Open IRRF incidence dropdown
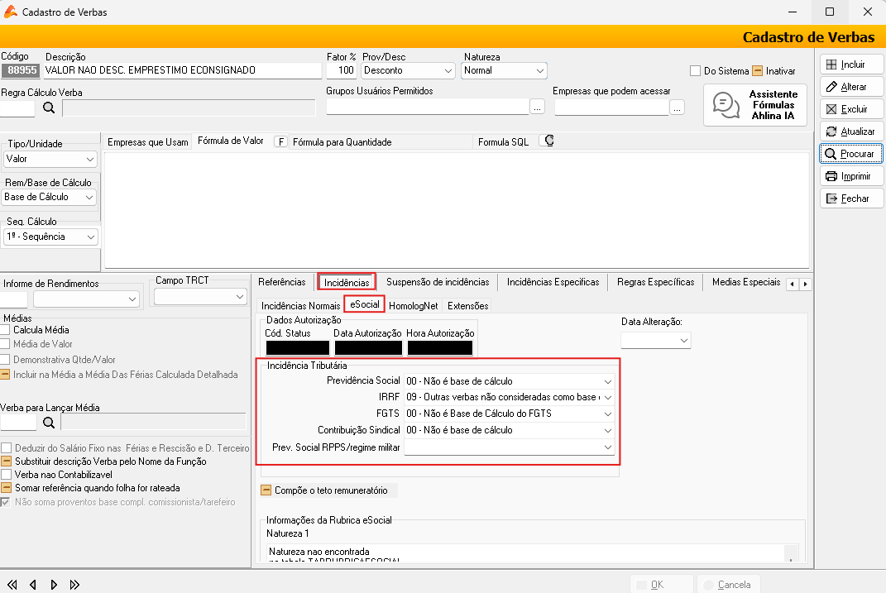This screenshot has height=593, width=886. pos(509,397)
